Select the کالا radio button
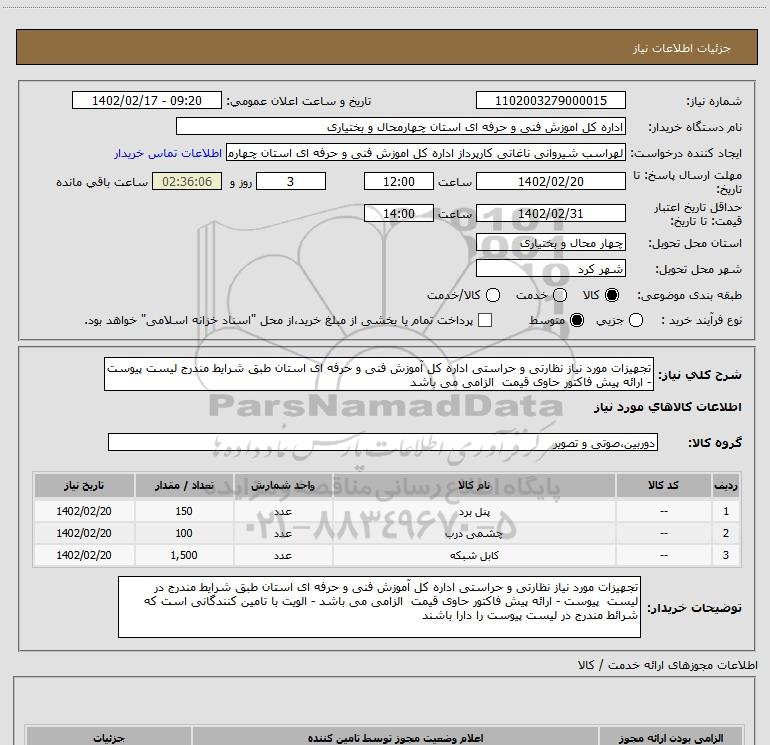This screenshot has width=770, height=745. coord(612,295)
